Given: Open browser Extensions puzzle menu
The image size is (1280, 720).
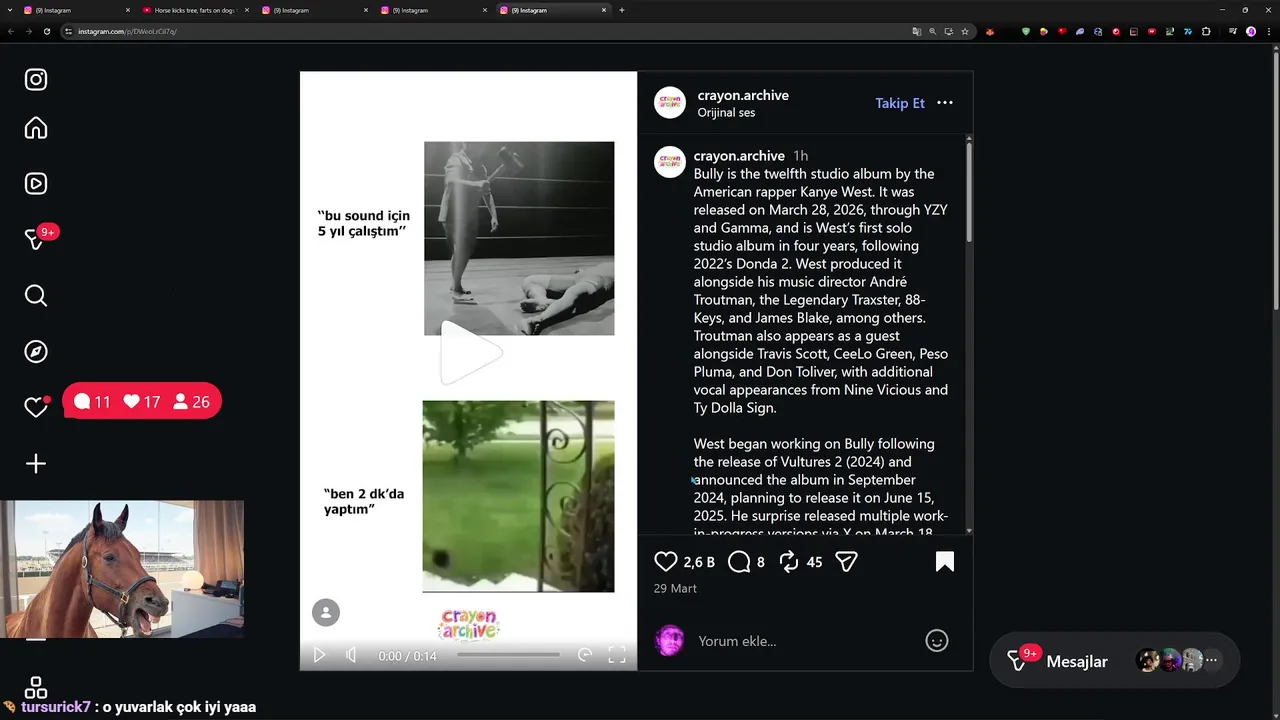Looking at the screenshot, I should 1206,31.
